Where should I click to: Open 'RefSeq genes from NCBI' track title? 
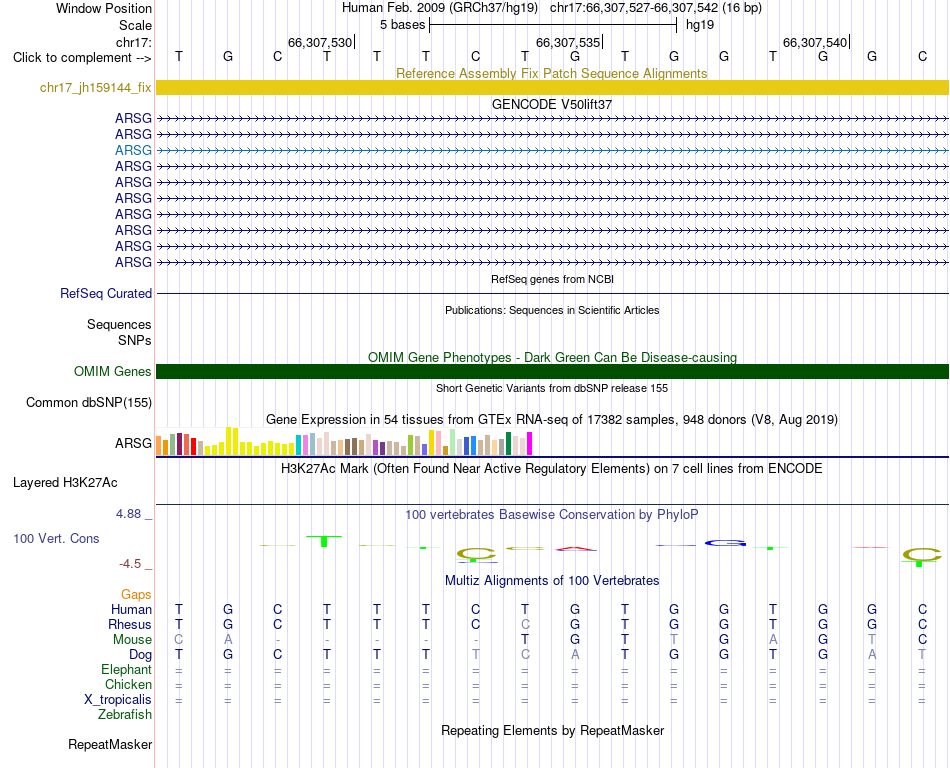[552, 279]
